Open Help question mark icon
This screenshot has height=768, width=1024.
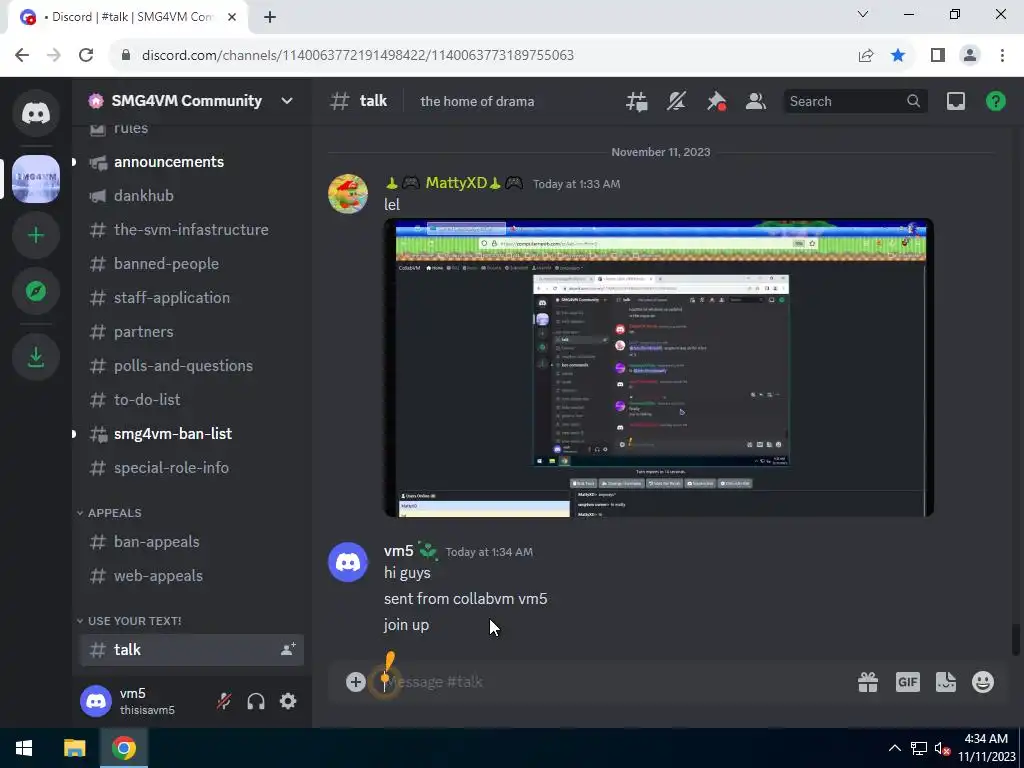[996, 101]
